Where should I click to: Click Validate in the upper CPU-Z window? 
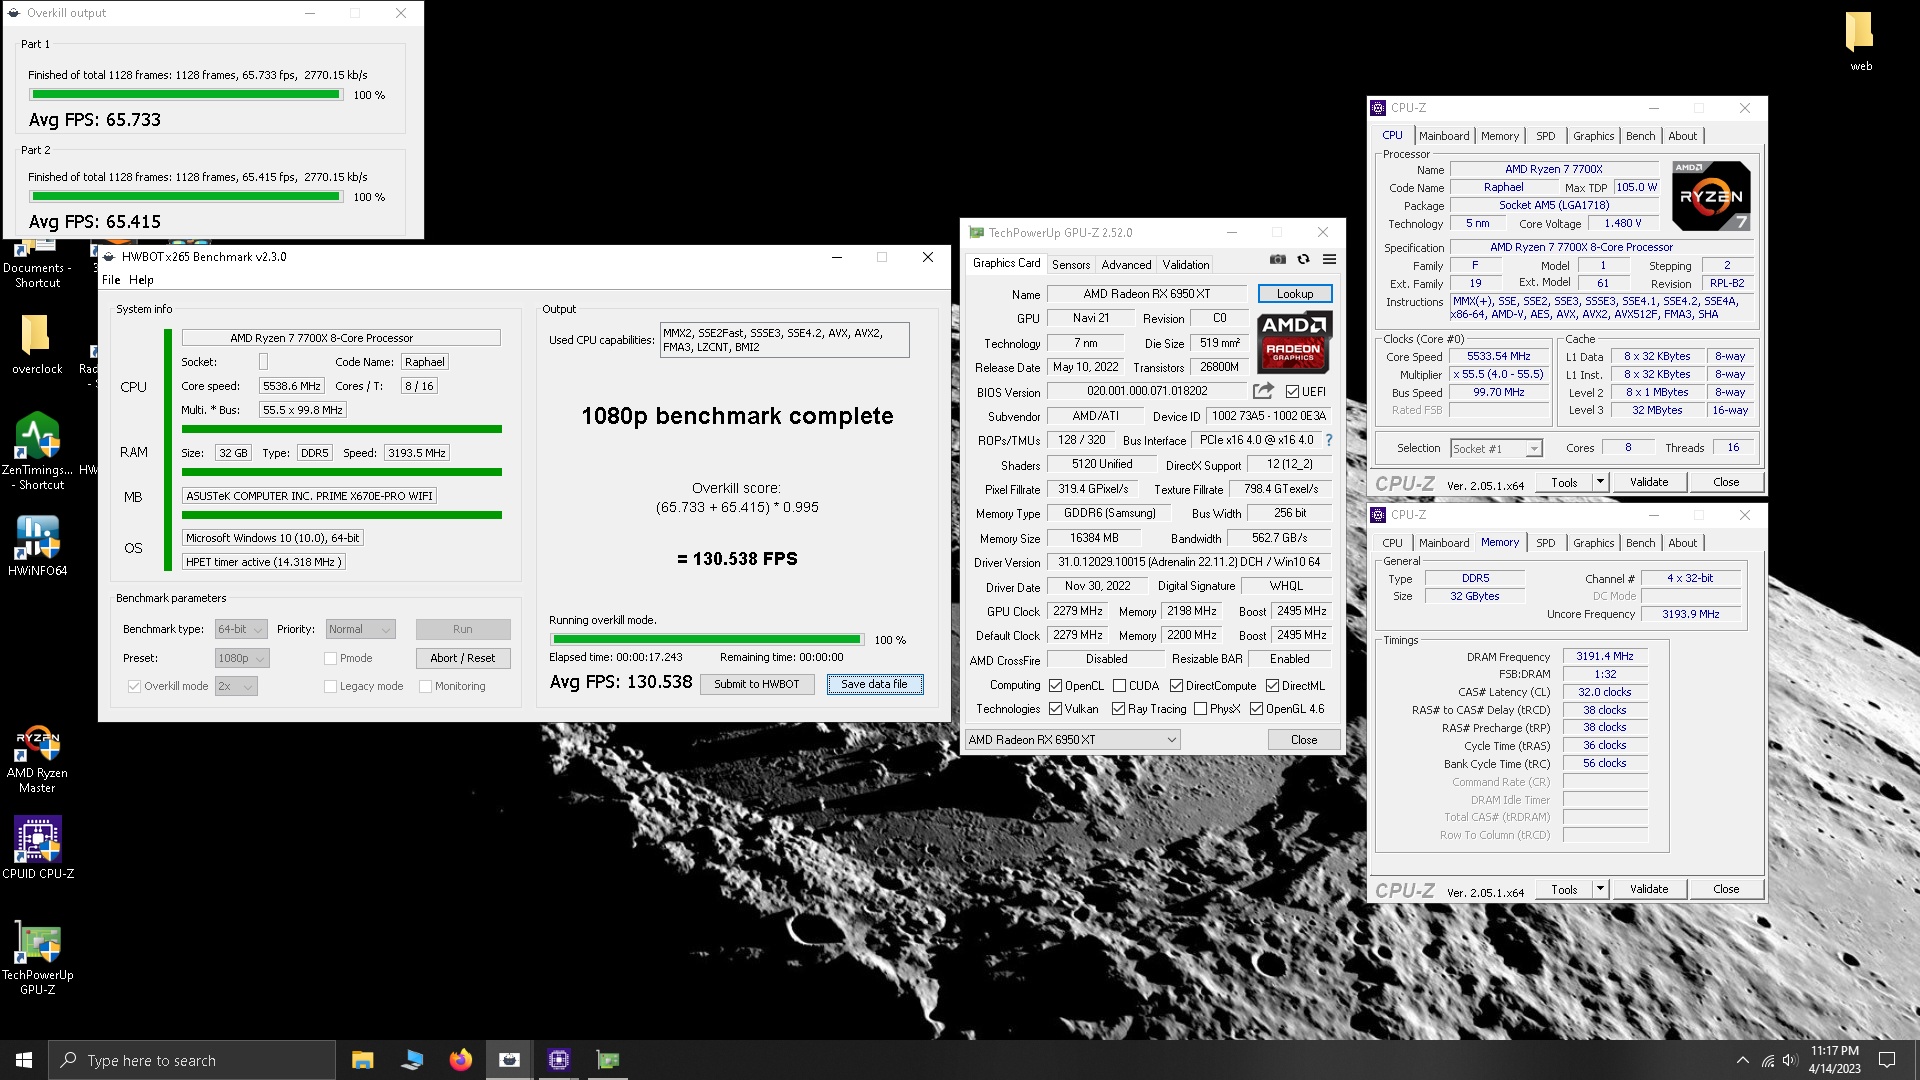(x=1648, y=482)
